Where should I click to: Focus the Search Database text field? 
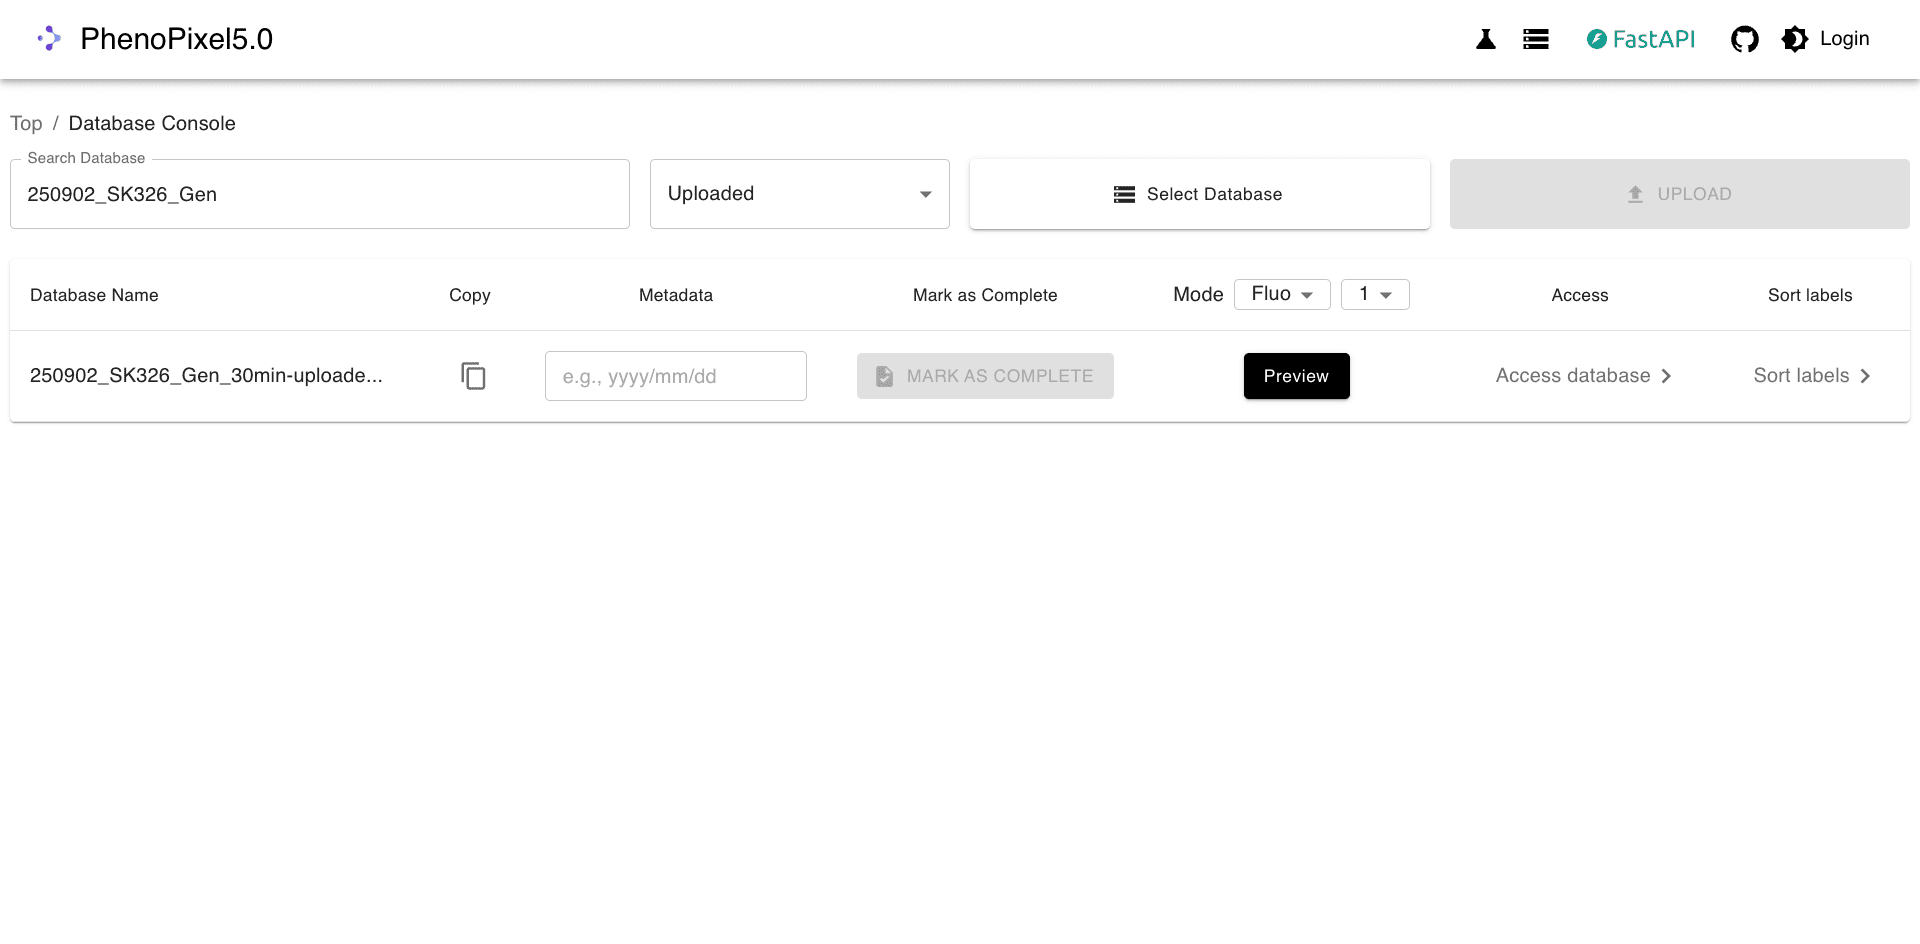[x=320, y=194]
